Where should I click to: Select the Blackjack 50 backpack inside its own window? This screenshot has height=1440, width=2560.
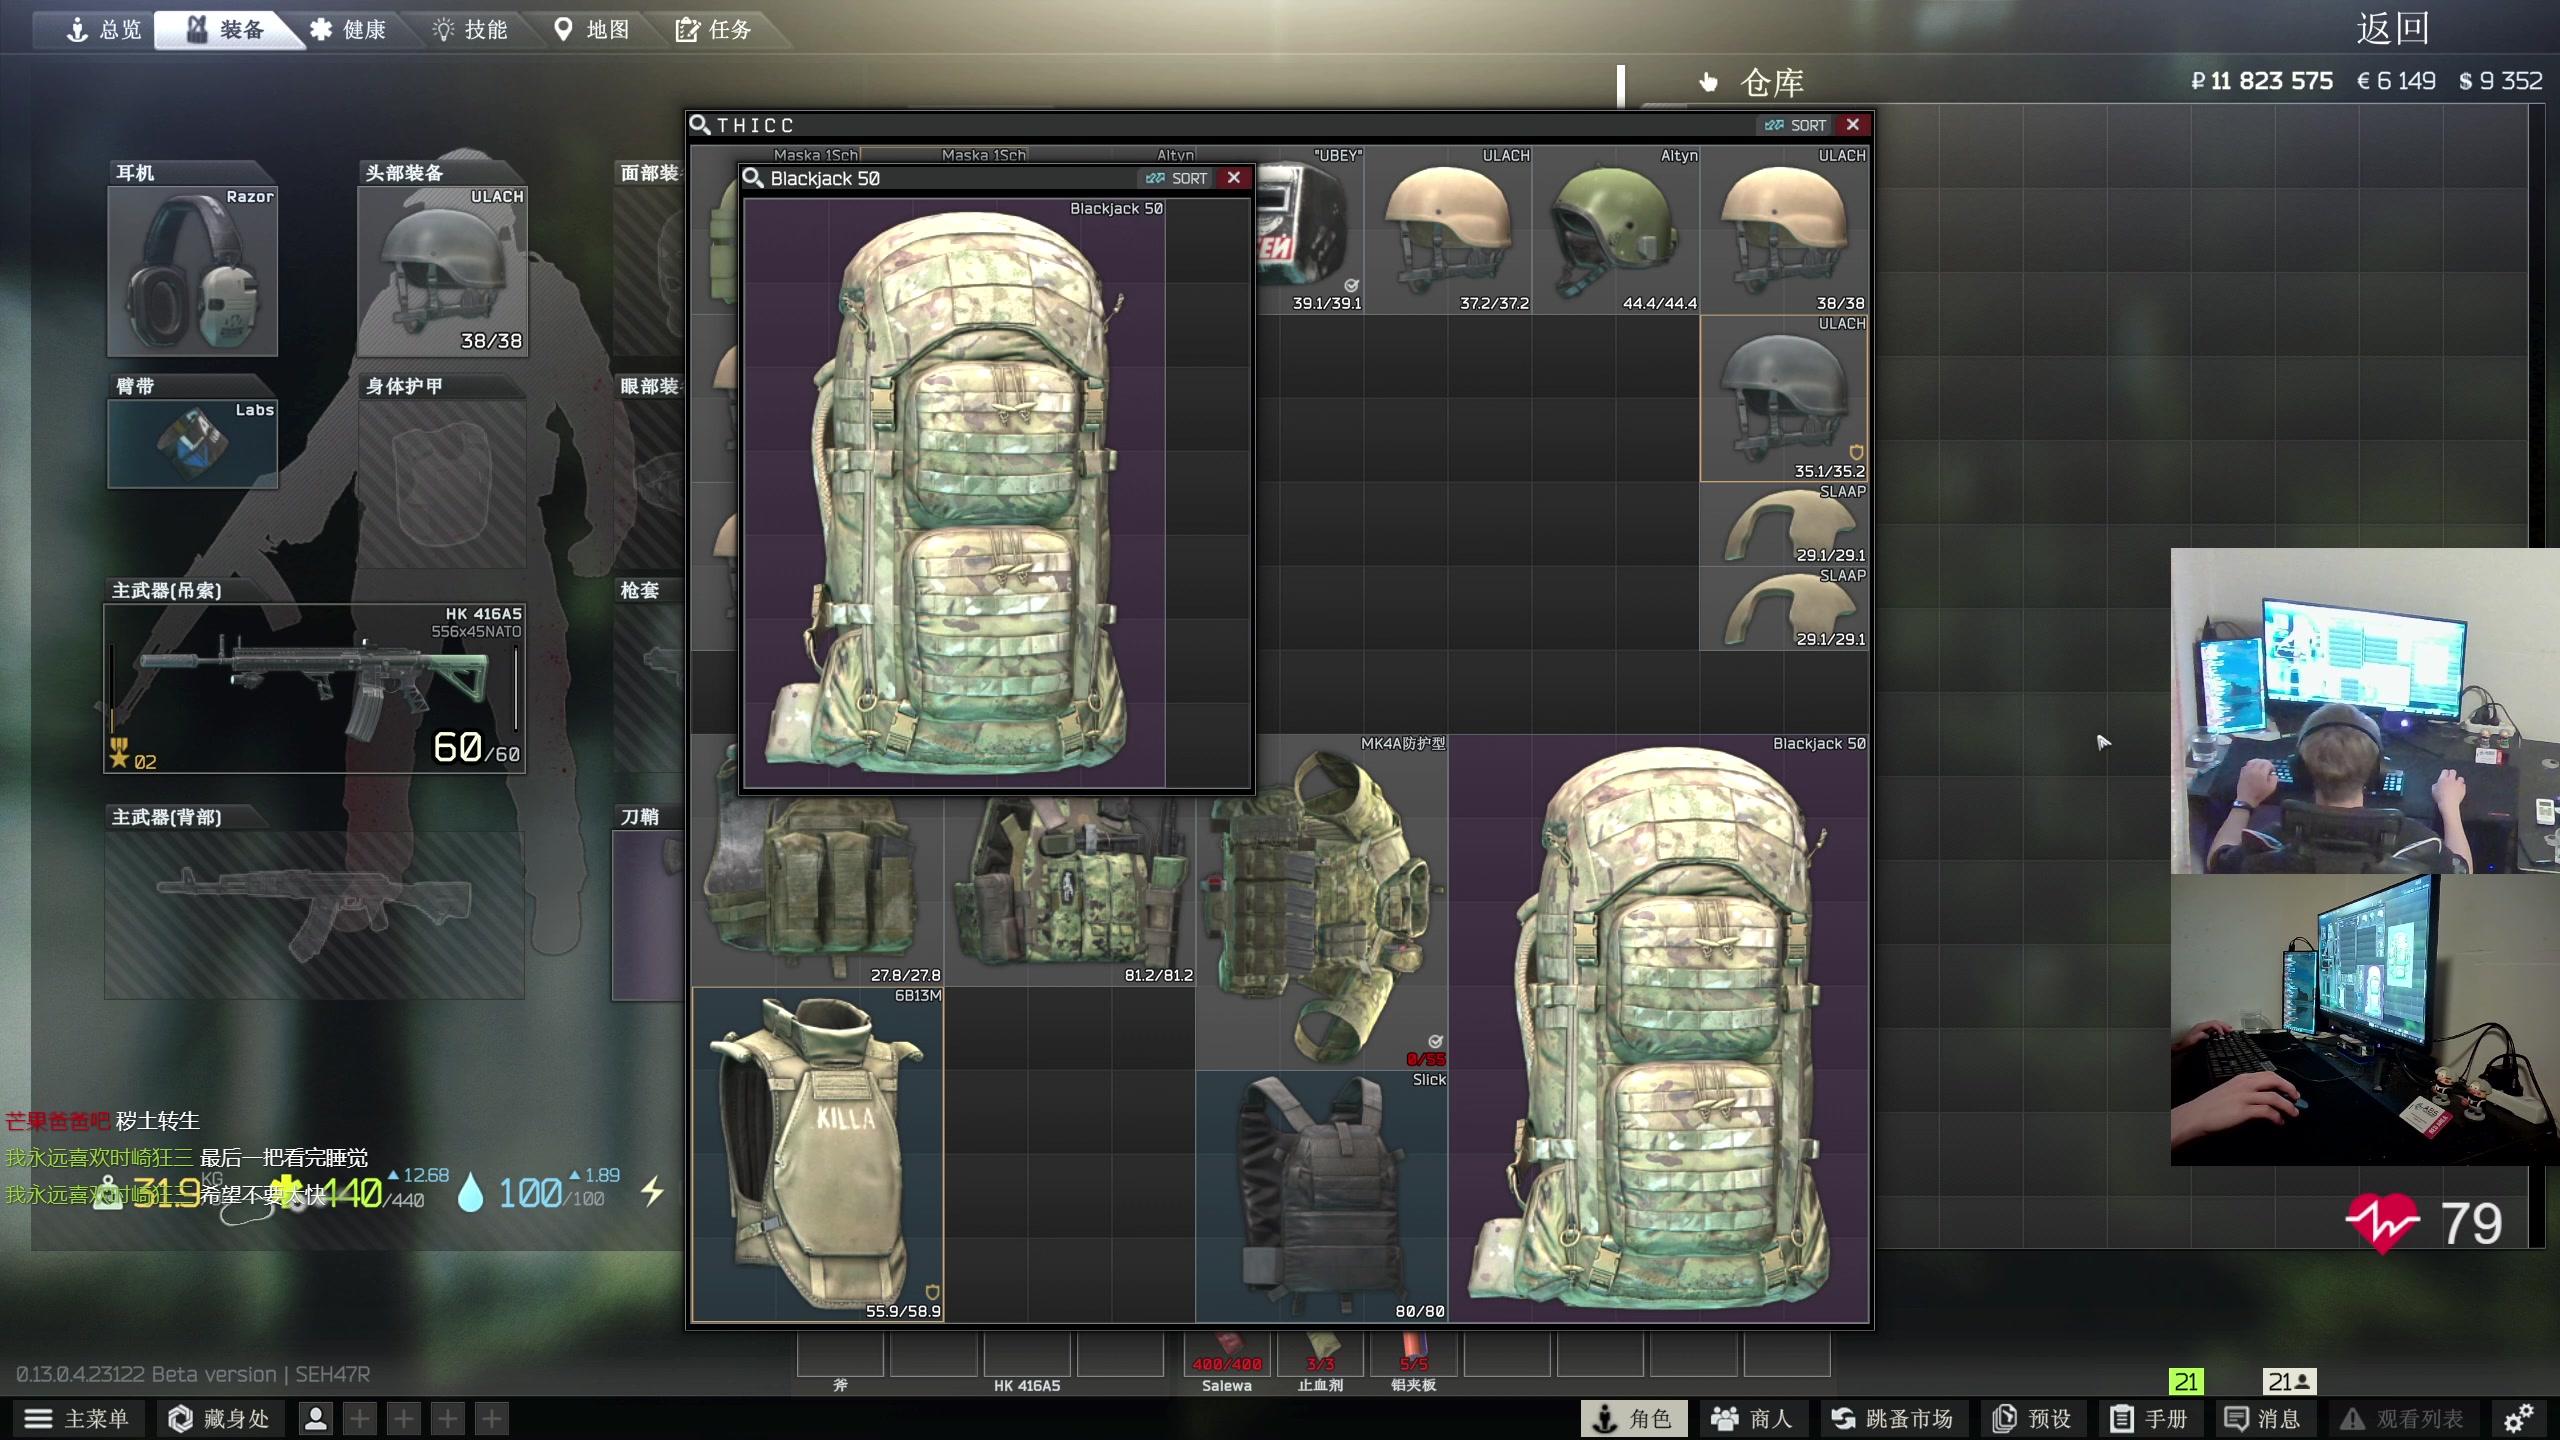[955, 493]
